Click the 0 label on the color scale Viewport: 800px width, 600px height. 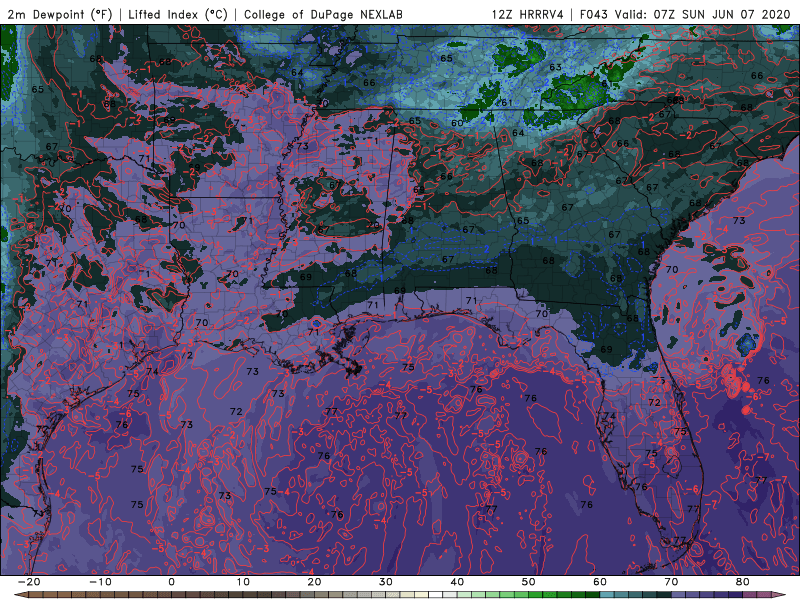(x=171, y=582)
